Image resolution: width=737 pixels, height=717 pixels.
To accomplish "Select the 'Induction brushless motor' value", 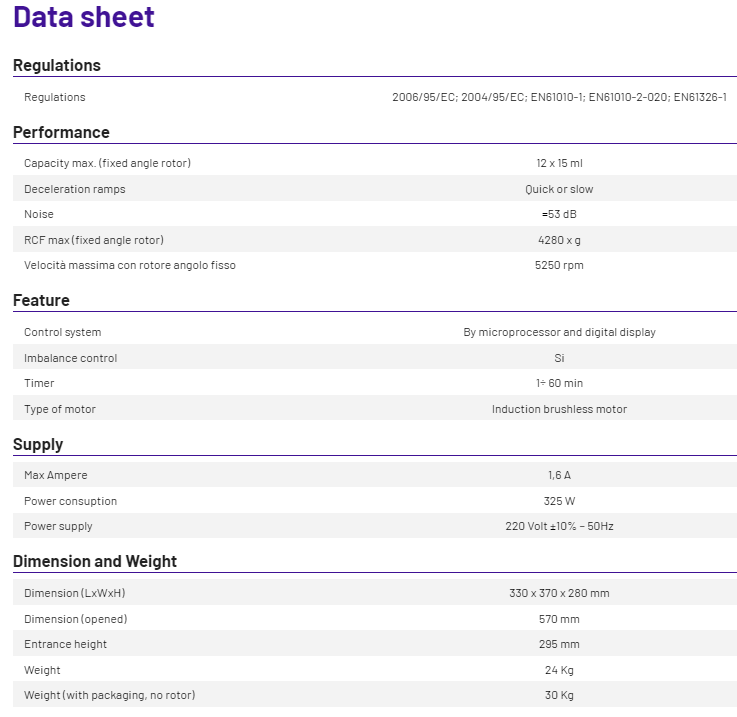I will pos(559,409).
